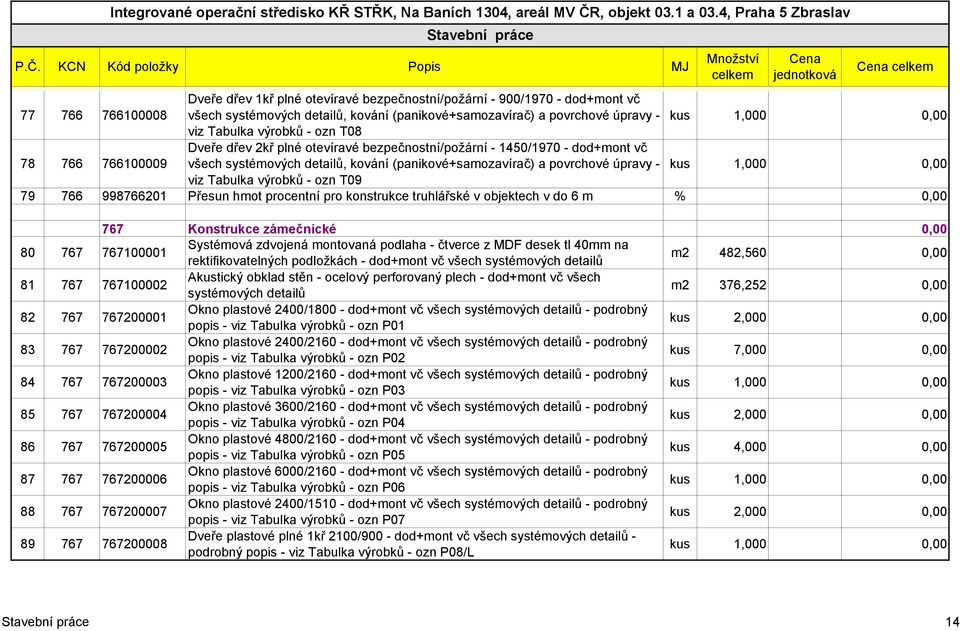This screenshot has width=960, height=631.
Task: Select description of door T09 1450/1970
Action: pyautogui.click(x=424, y=164)
